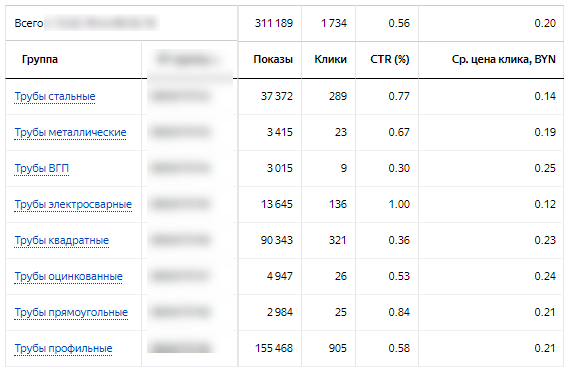Viewport: 571px width, 372px height.
Task: Open the Трубы стальные group link
Action: pos(55,96)
